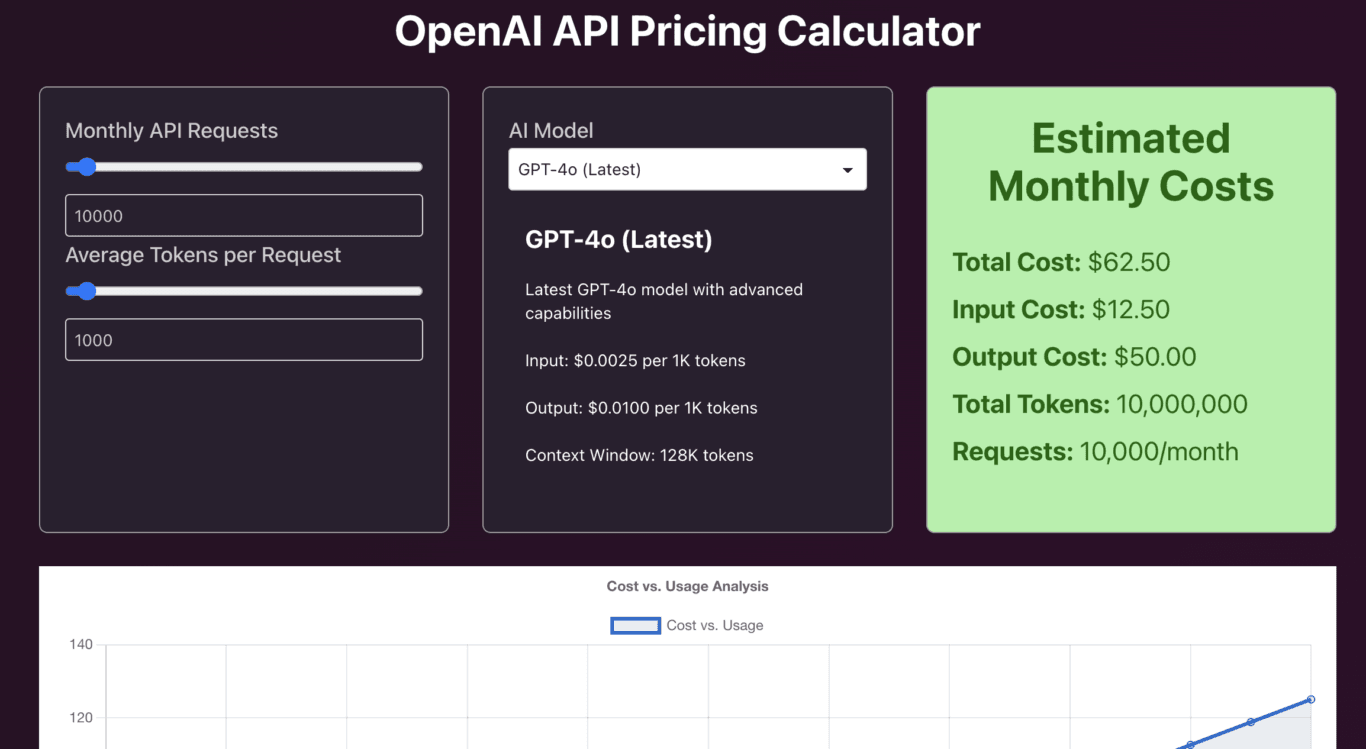
Task: Click the OpenAI API Pricing Calculator title
Action: (688, 31)
